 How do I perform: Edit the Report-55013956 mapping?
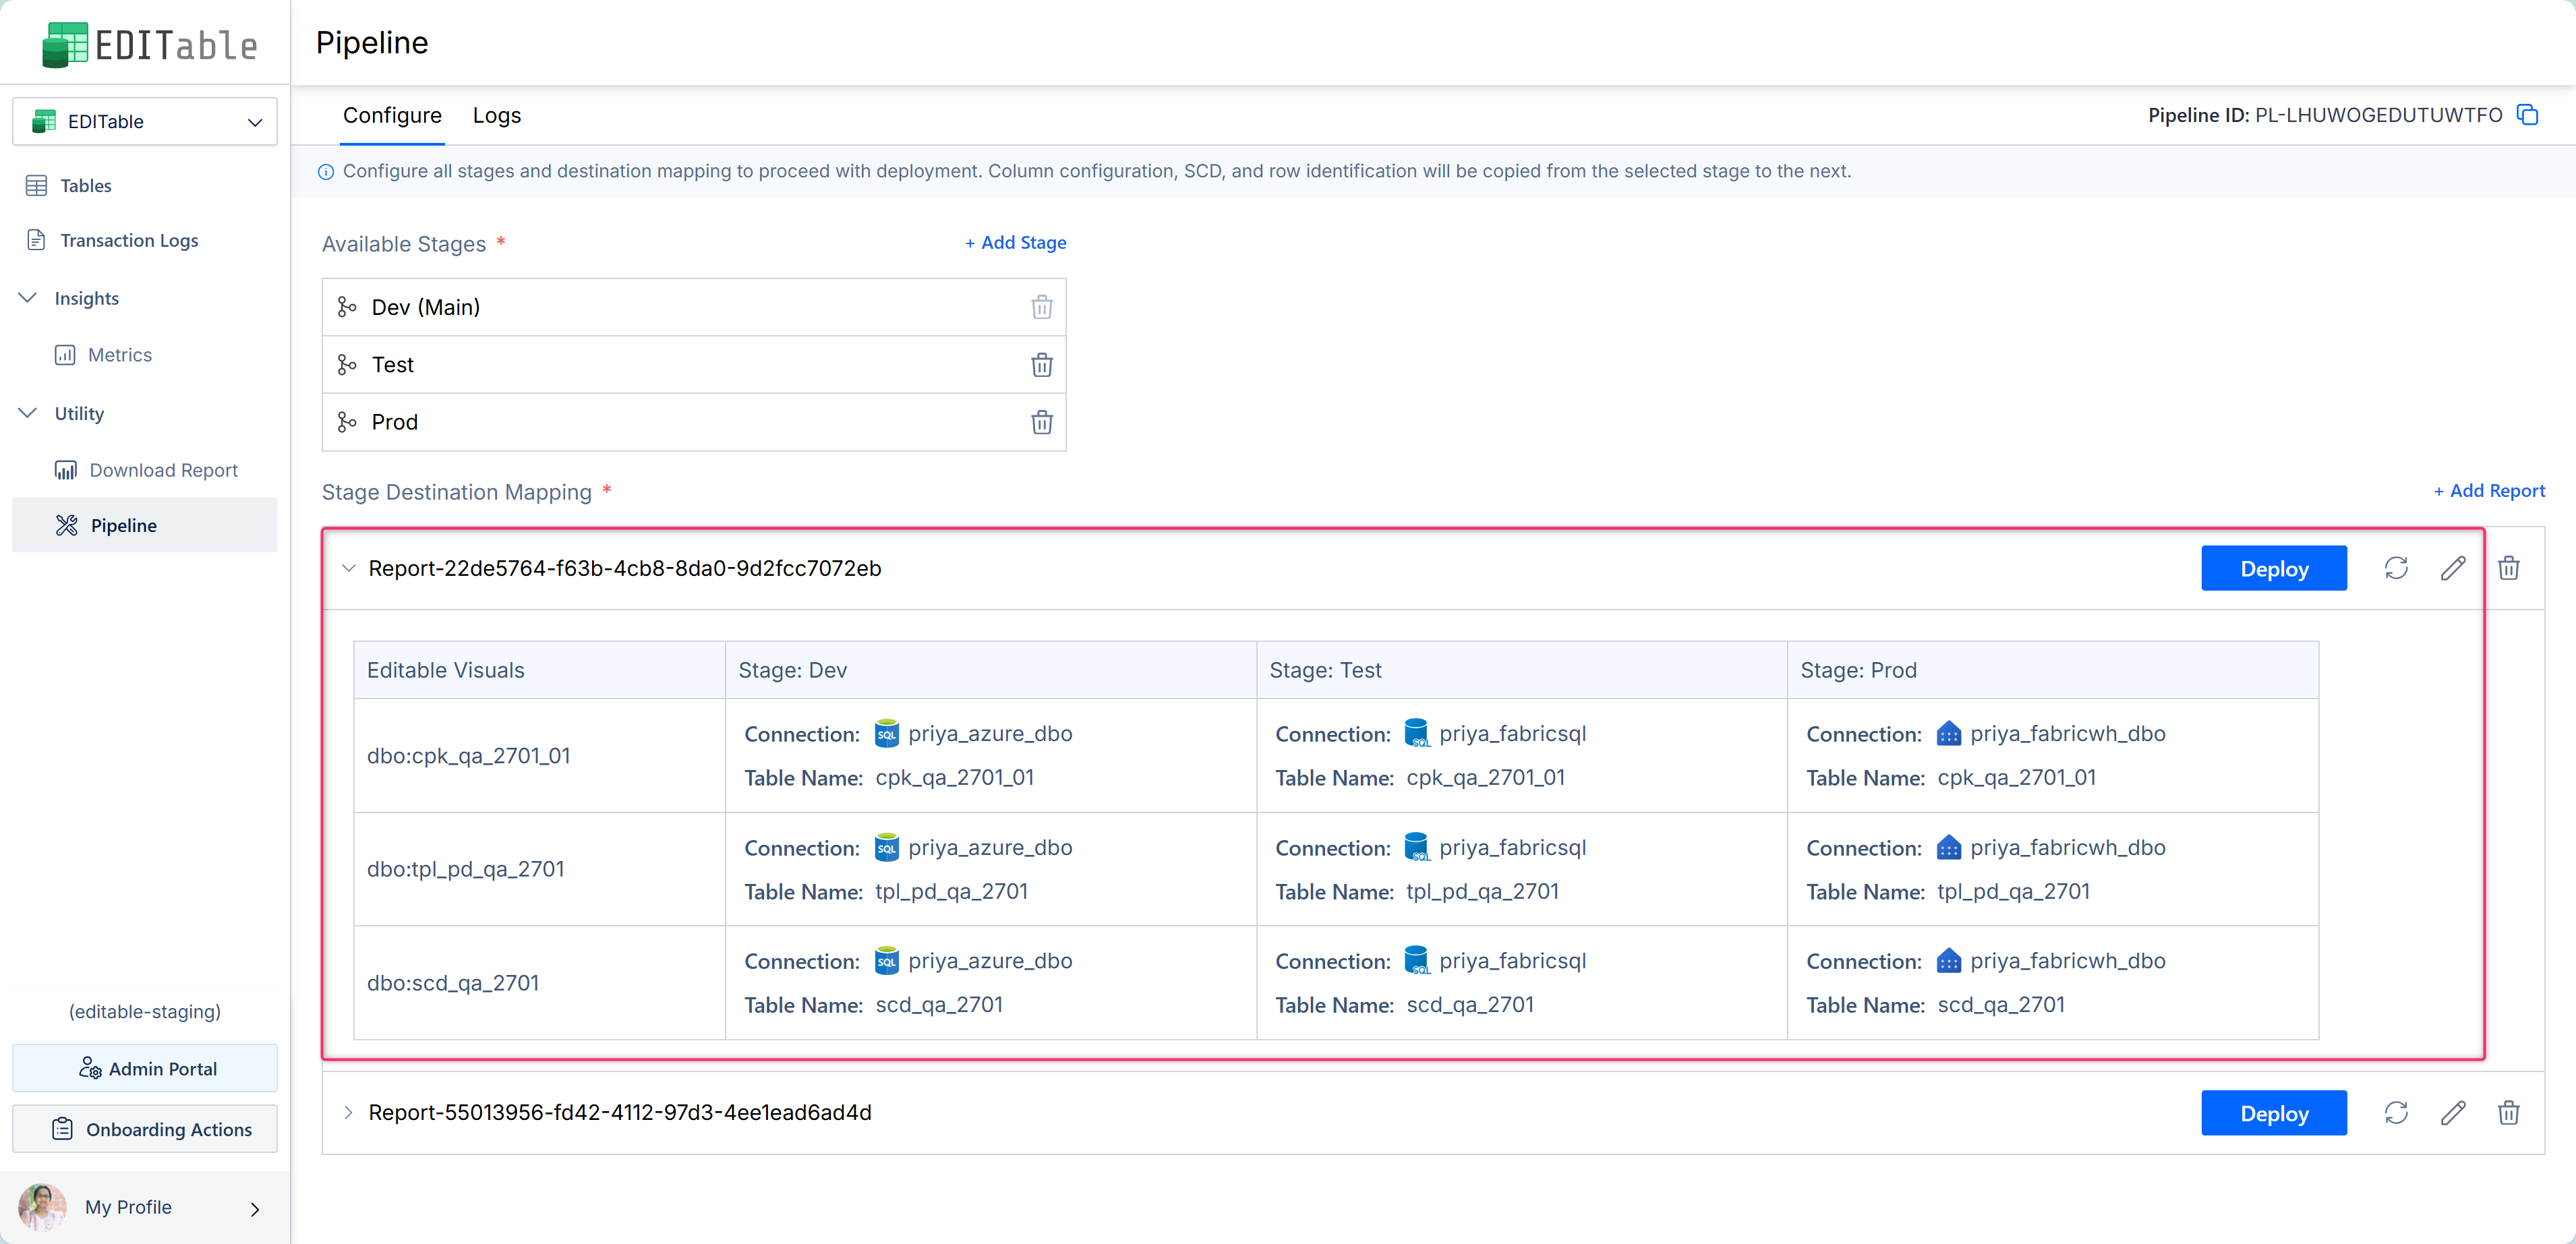click(x=2452, y=1113)
